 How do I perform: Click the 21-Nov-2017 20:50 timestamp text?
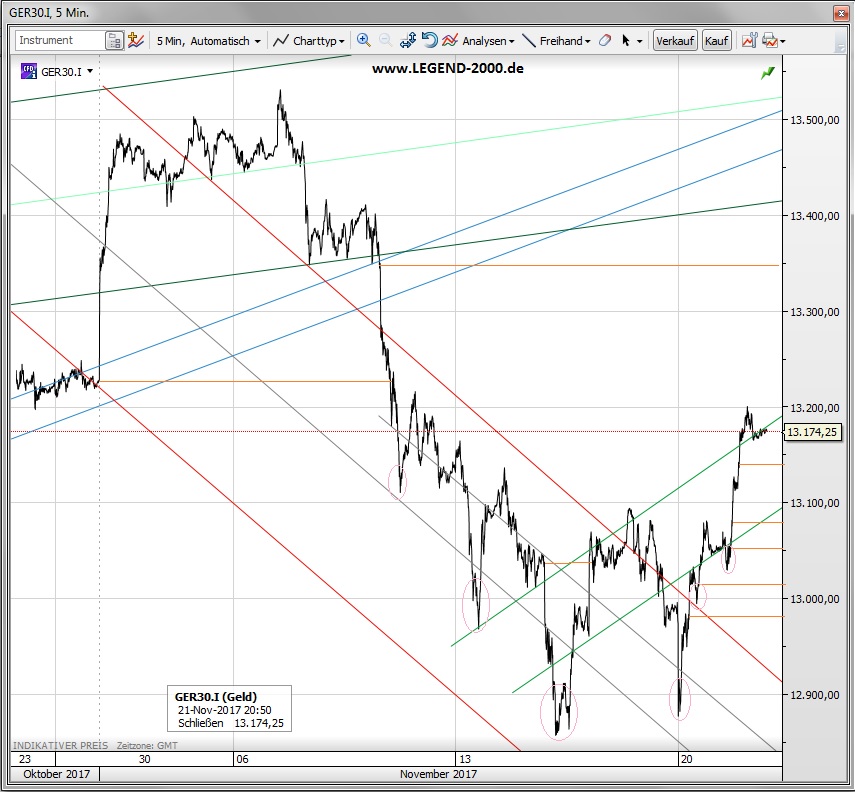(225, 710)
